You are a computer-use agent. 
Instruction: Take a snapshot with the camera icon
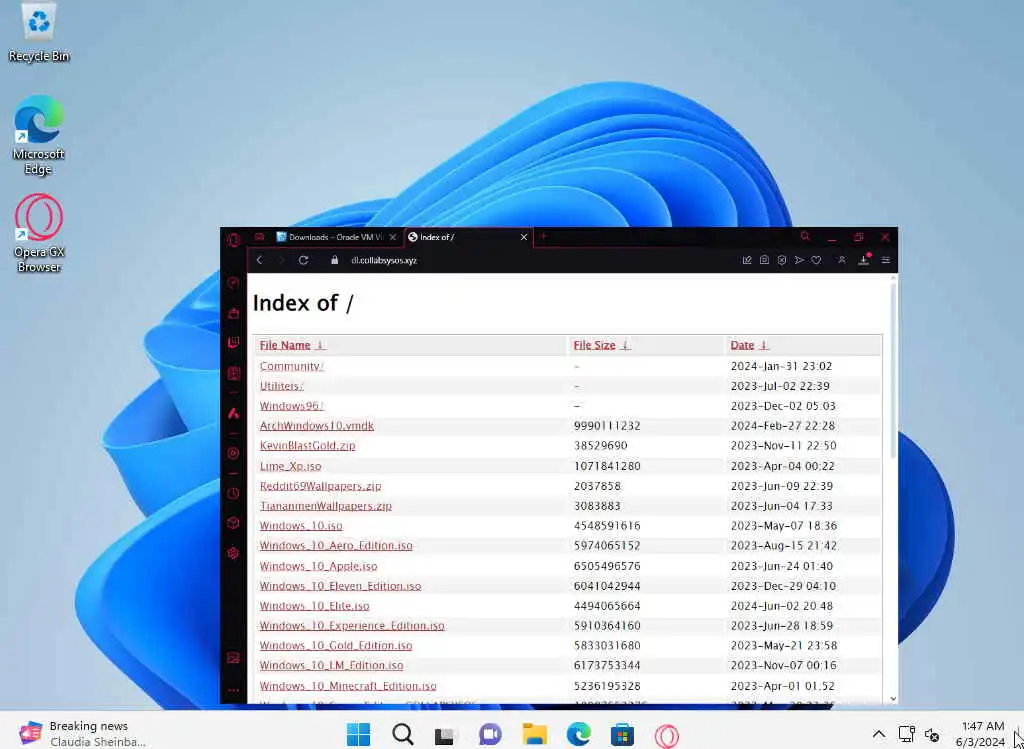(x=764, y=260)
